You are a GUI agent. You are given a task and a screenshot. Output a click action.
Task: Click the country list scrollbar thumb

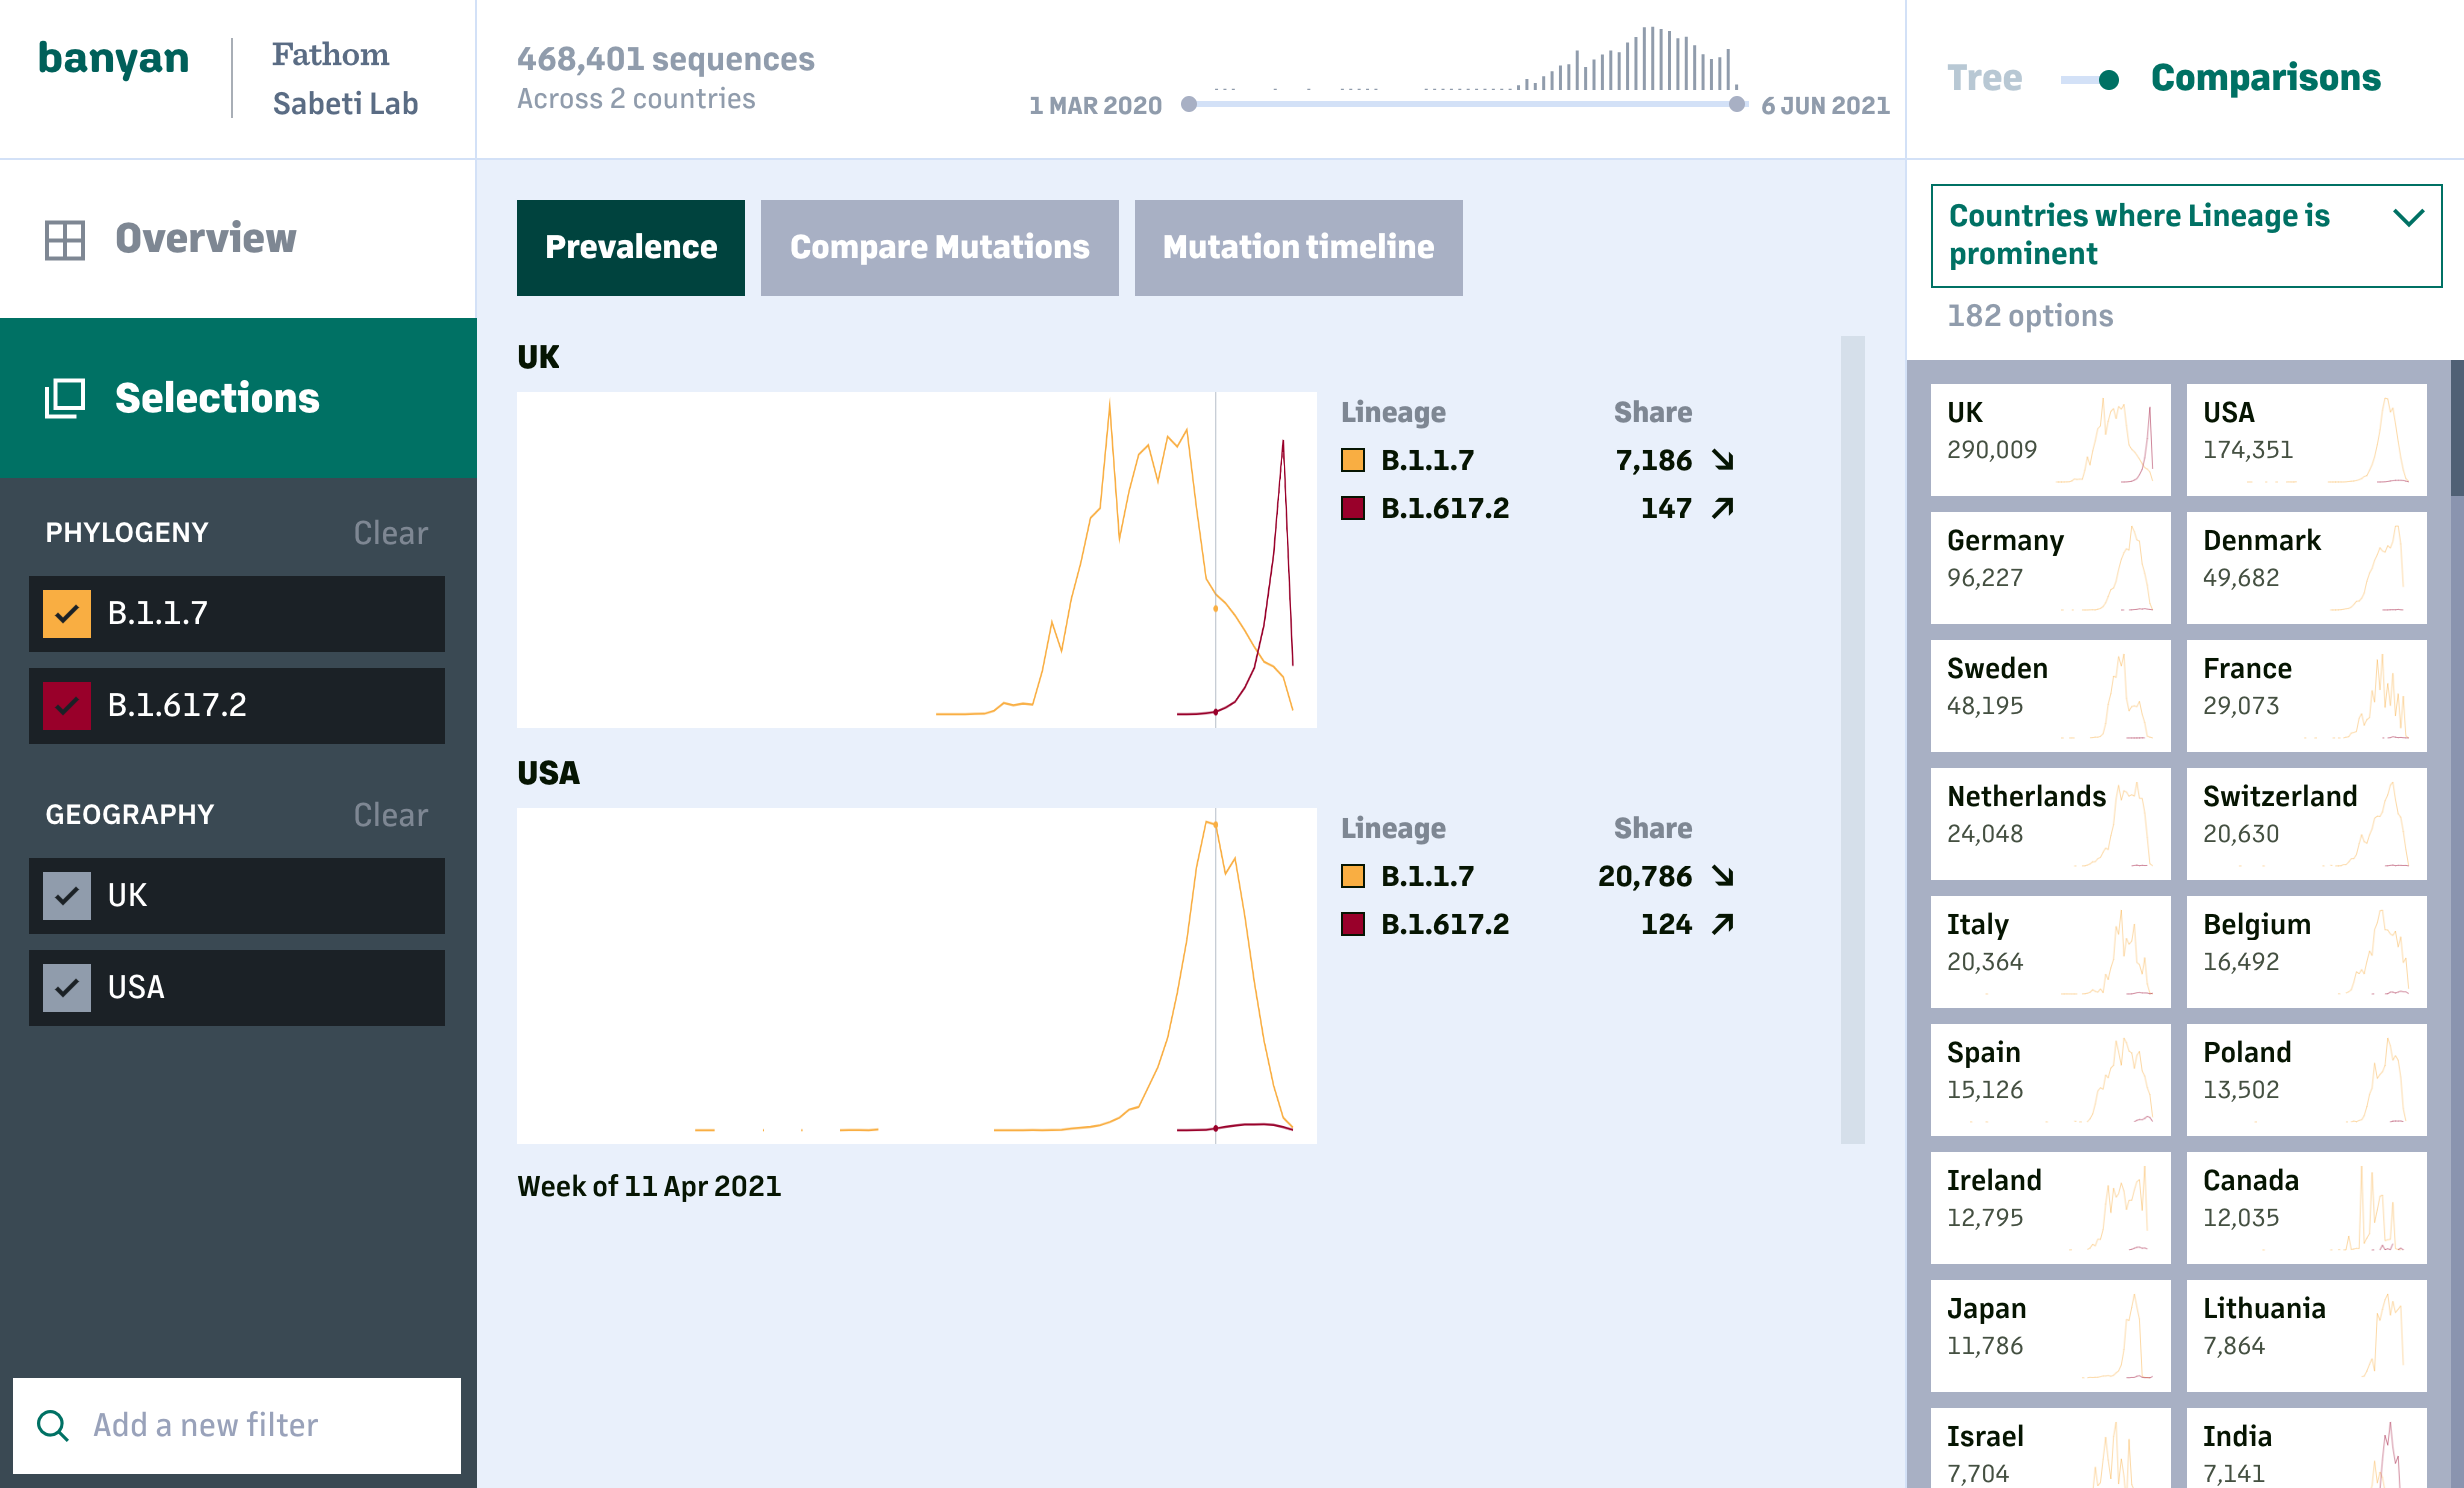coord(2457,428)
